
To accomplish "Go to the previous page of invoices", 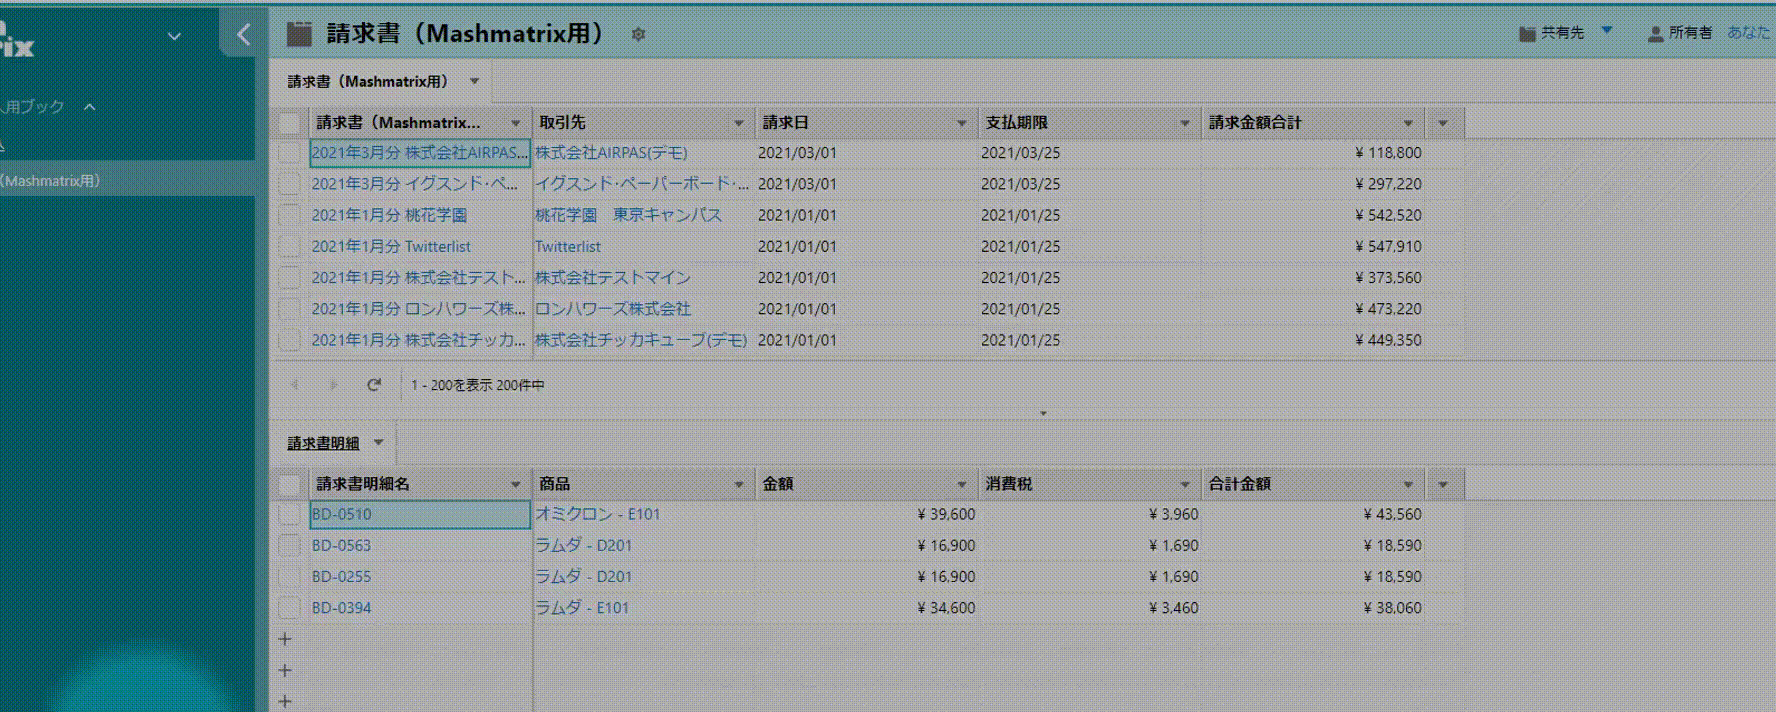I will pos(295,384).
